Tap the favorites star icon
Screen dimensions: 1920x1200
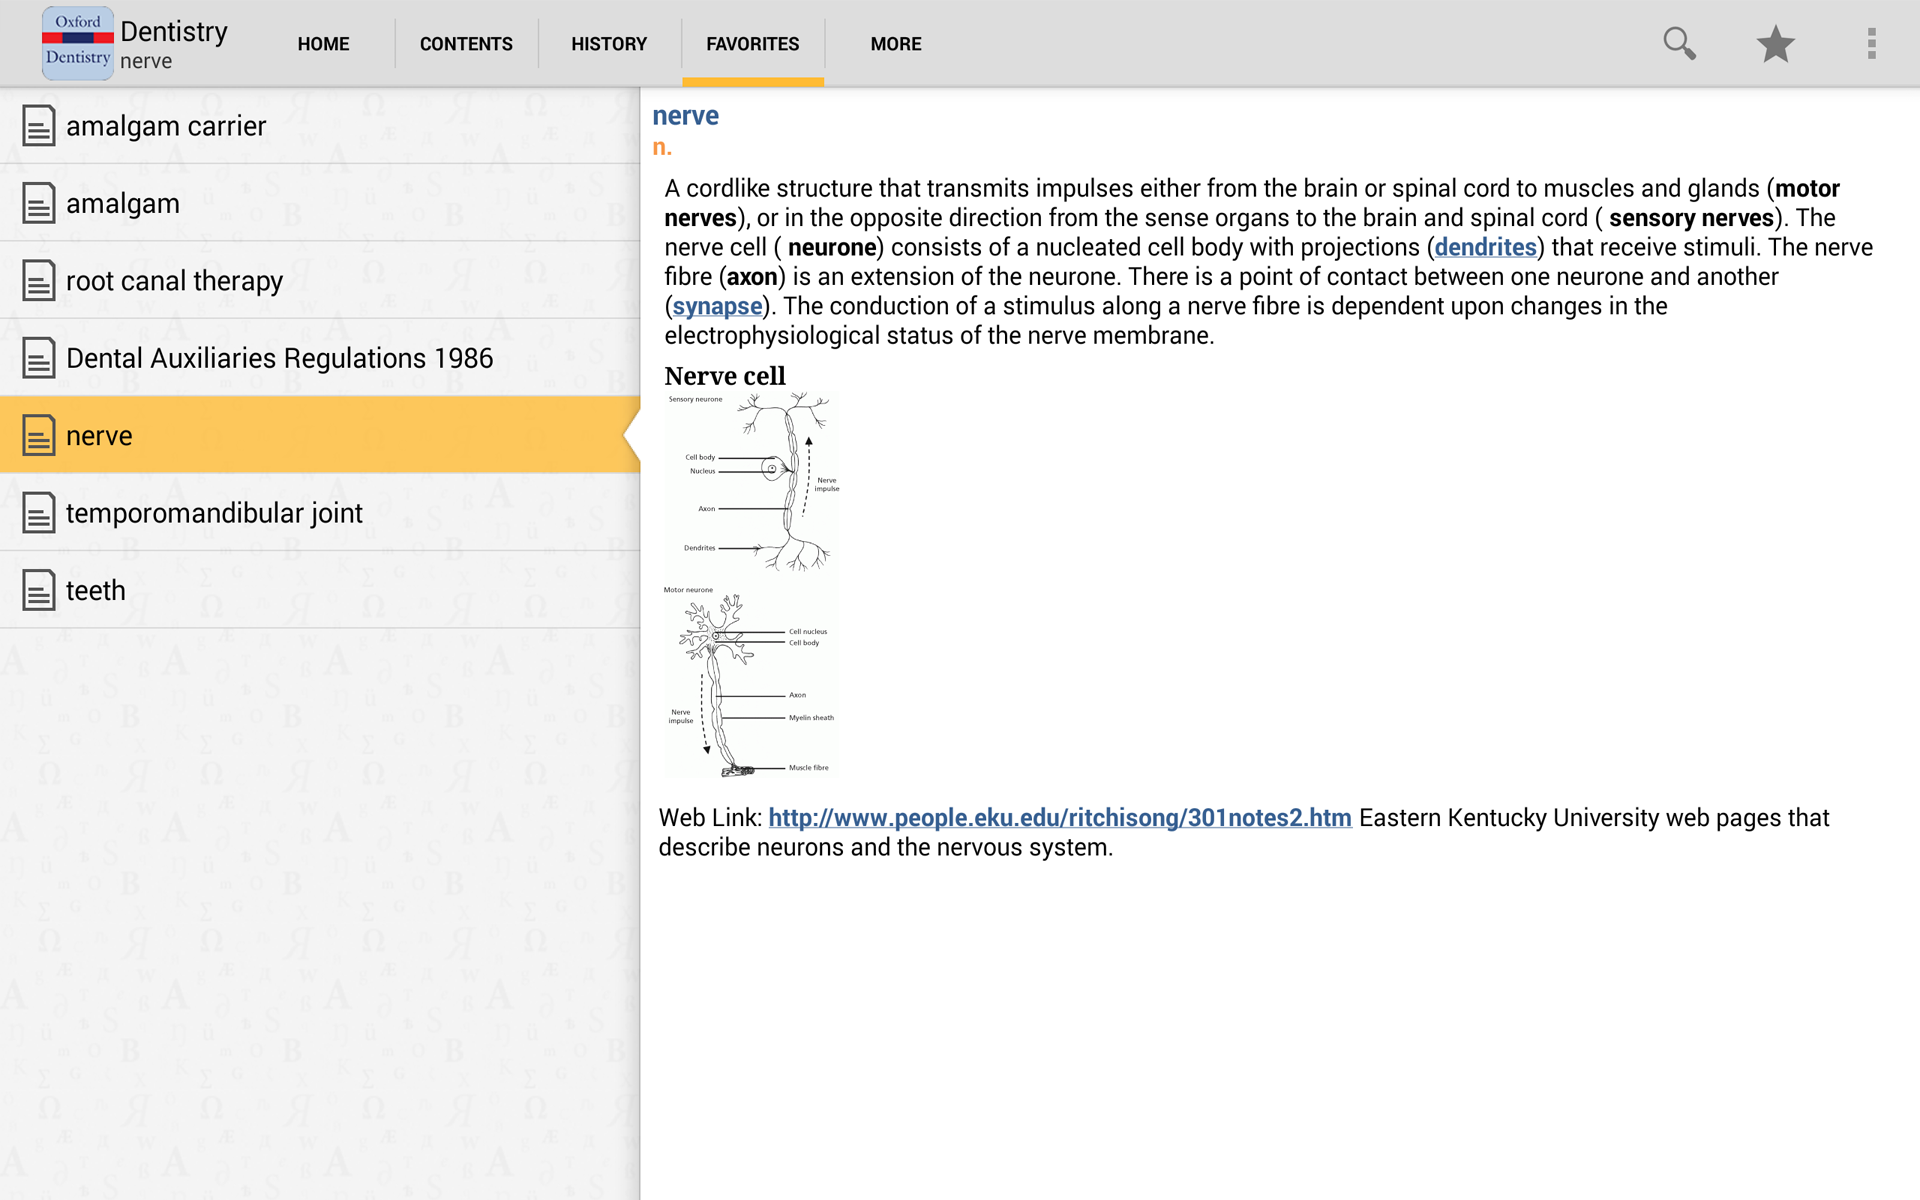click(x=1775, y=43)
